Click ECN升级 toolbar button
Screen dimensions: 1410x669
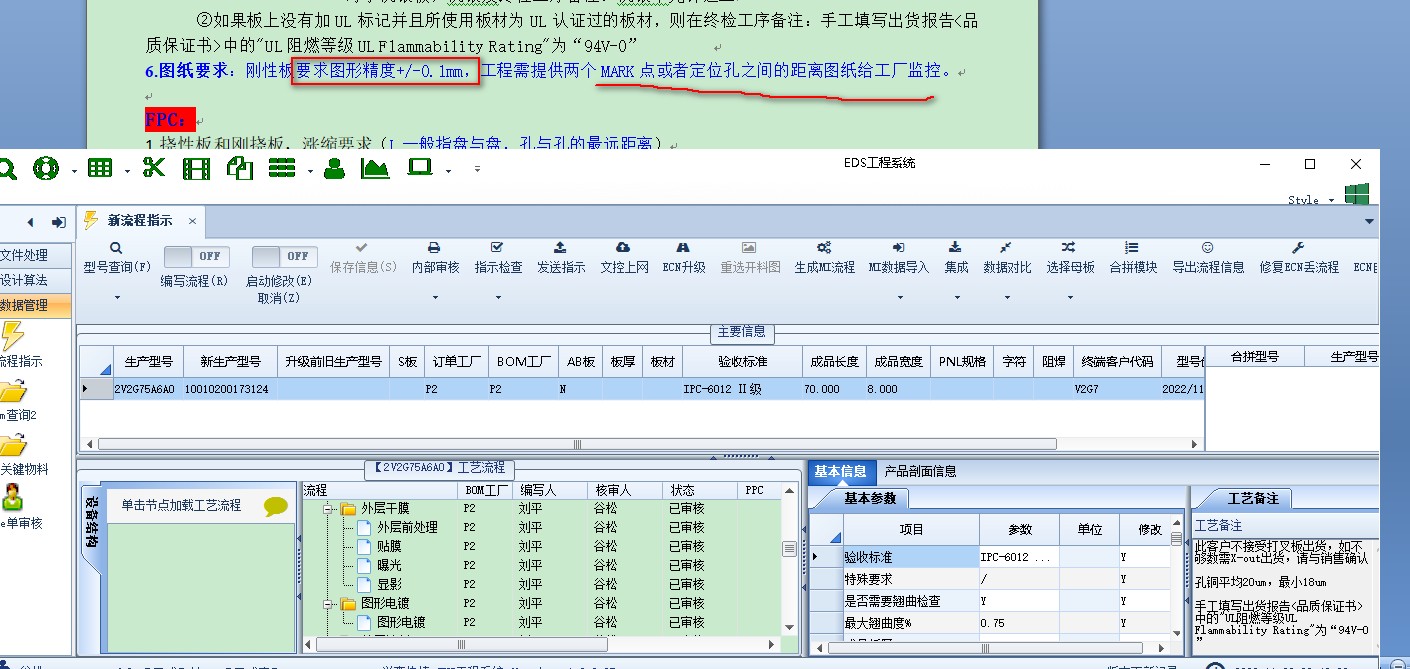coord(684,258)
